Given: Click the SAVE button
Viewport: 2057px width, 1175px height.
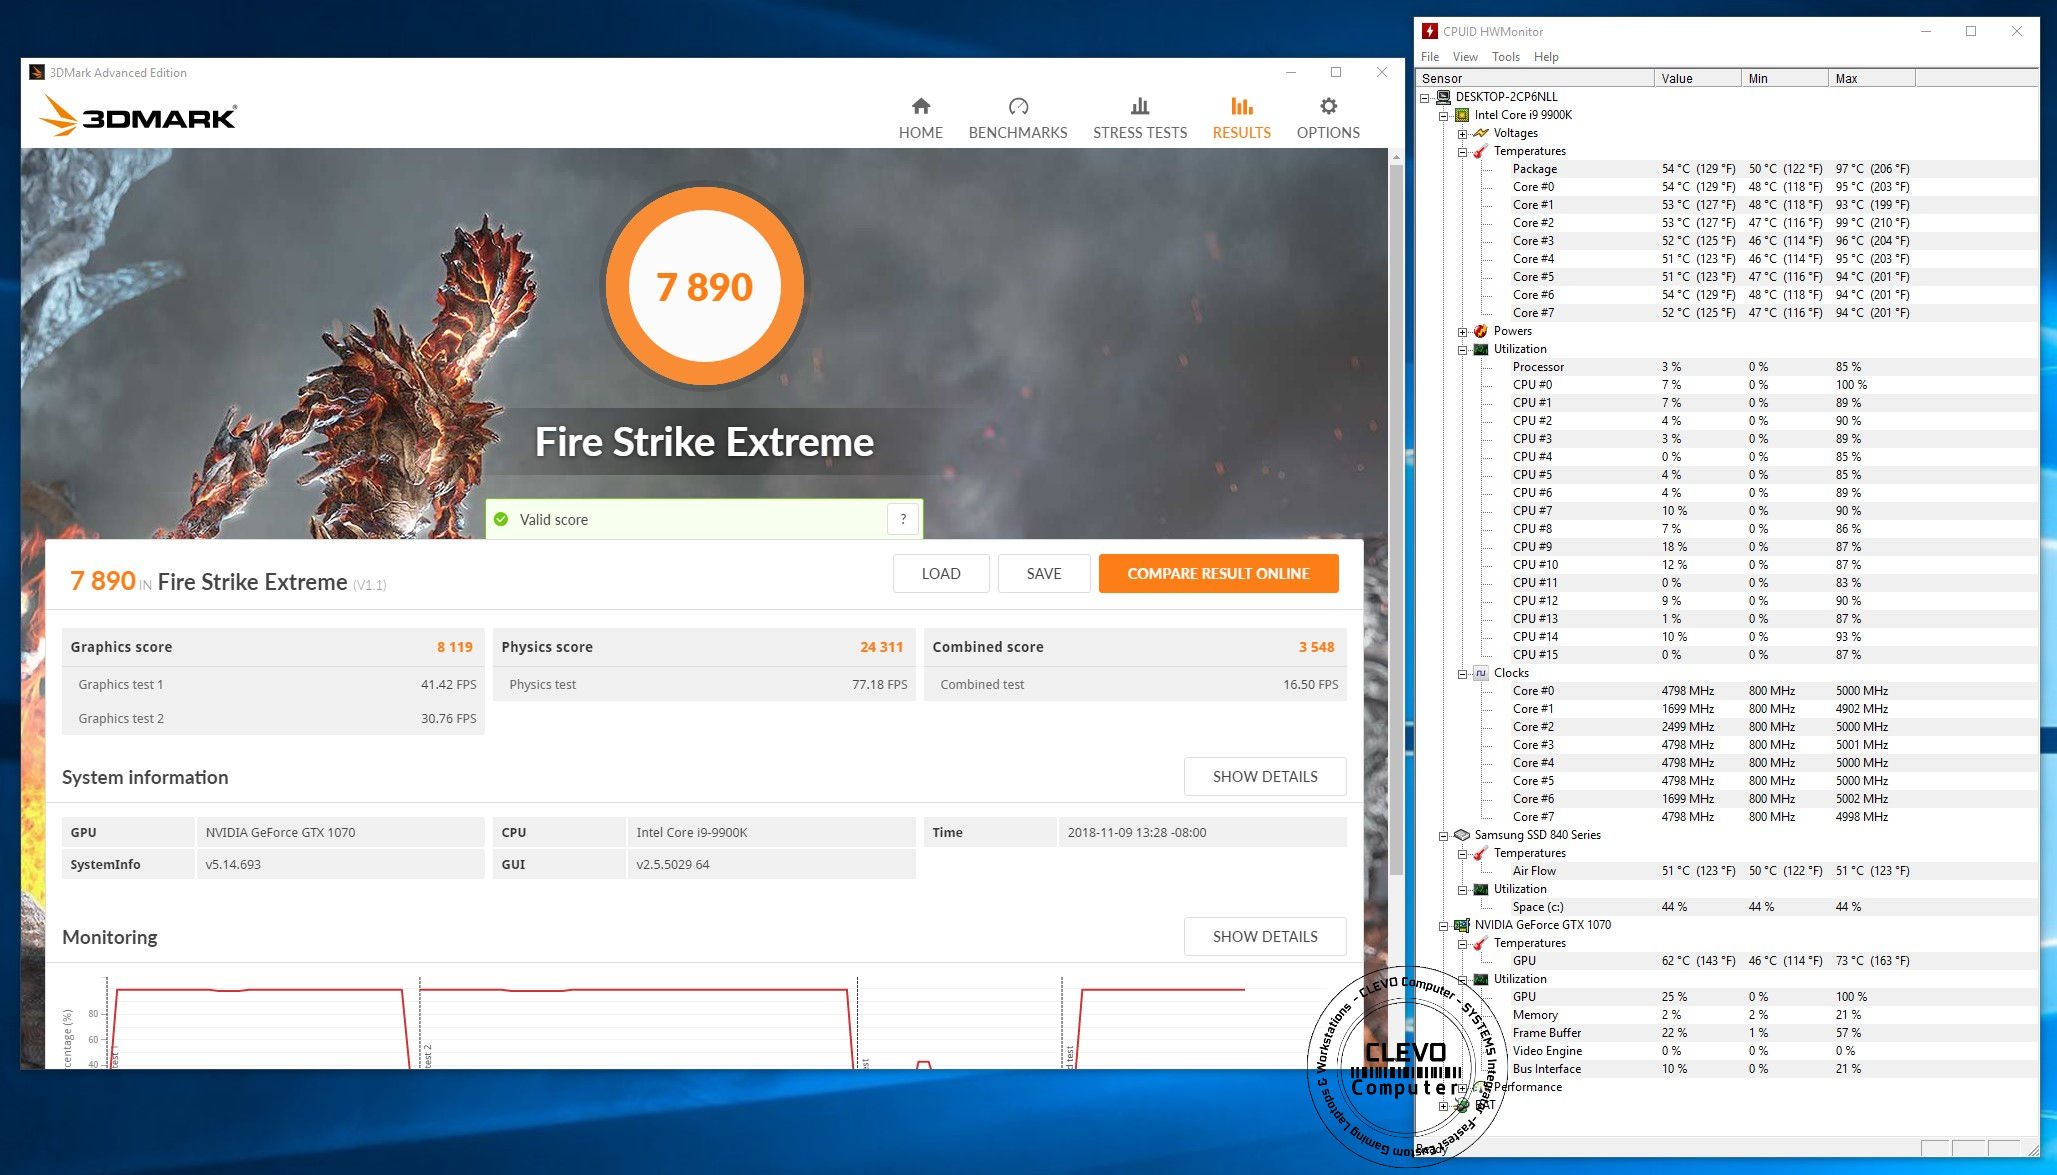Looking at the screenshot, I should 1043,573.
